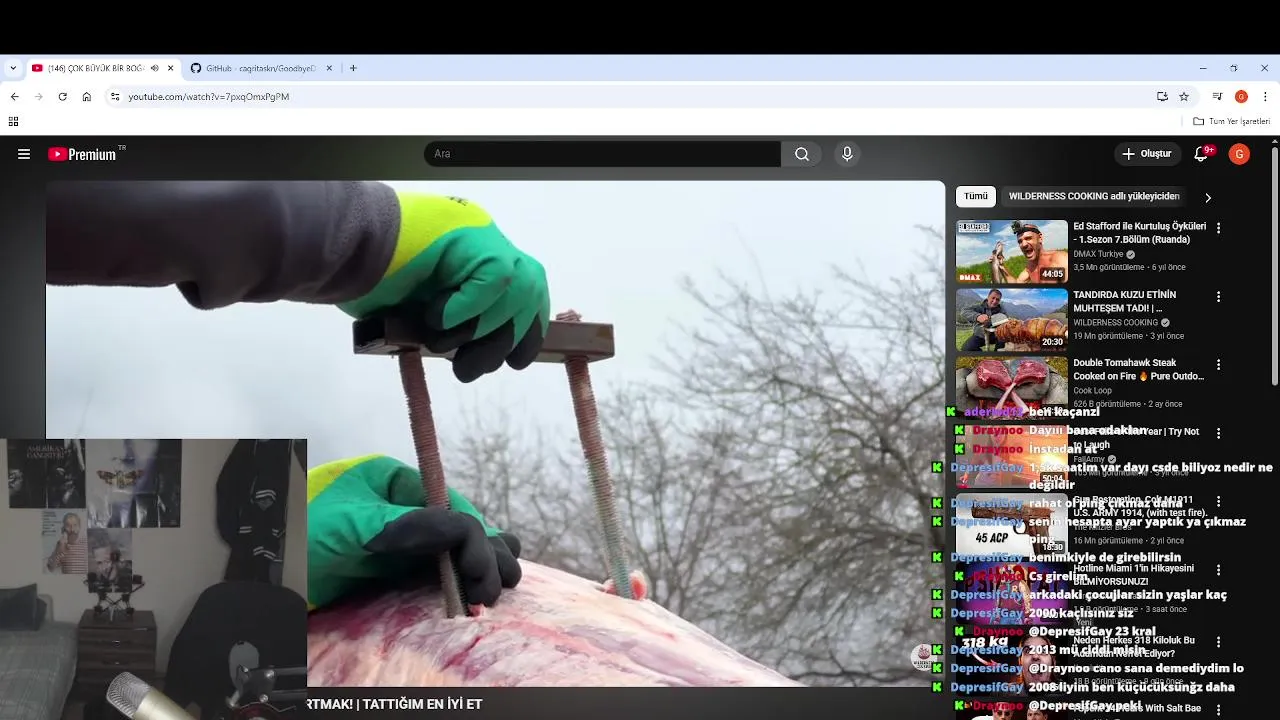Focus the Ara search input field

click(603, 154)
